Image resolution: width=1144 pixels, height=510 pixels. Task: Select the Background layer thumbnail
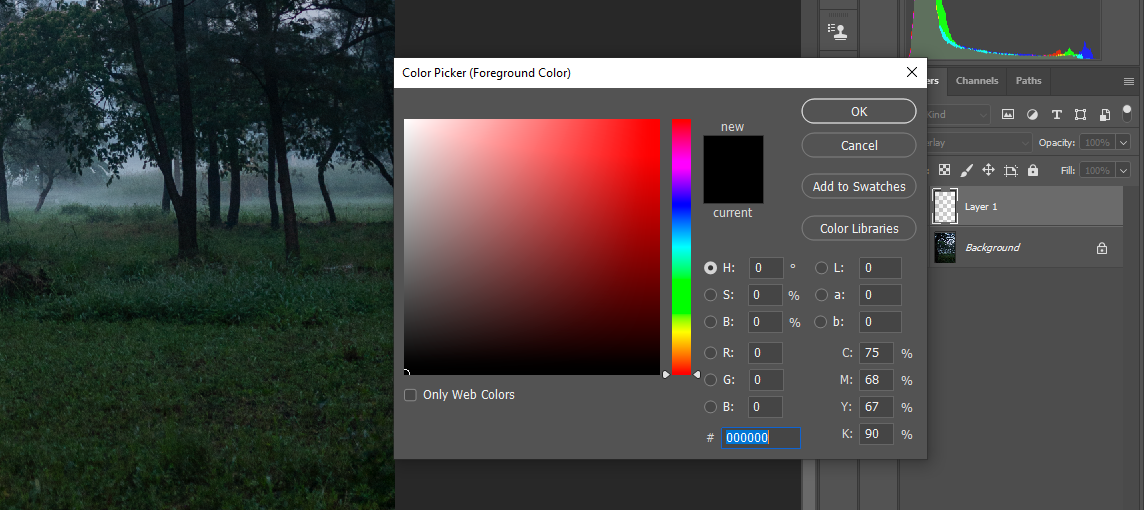click(x=945, y=247)
